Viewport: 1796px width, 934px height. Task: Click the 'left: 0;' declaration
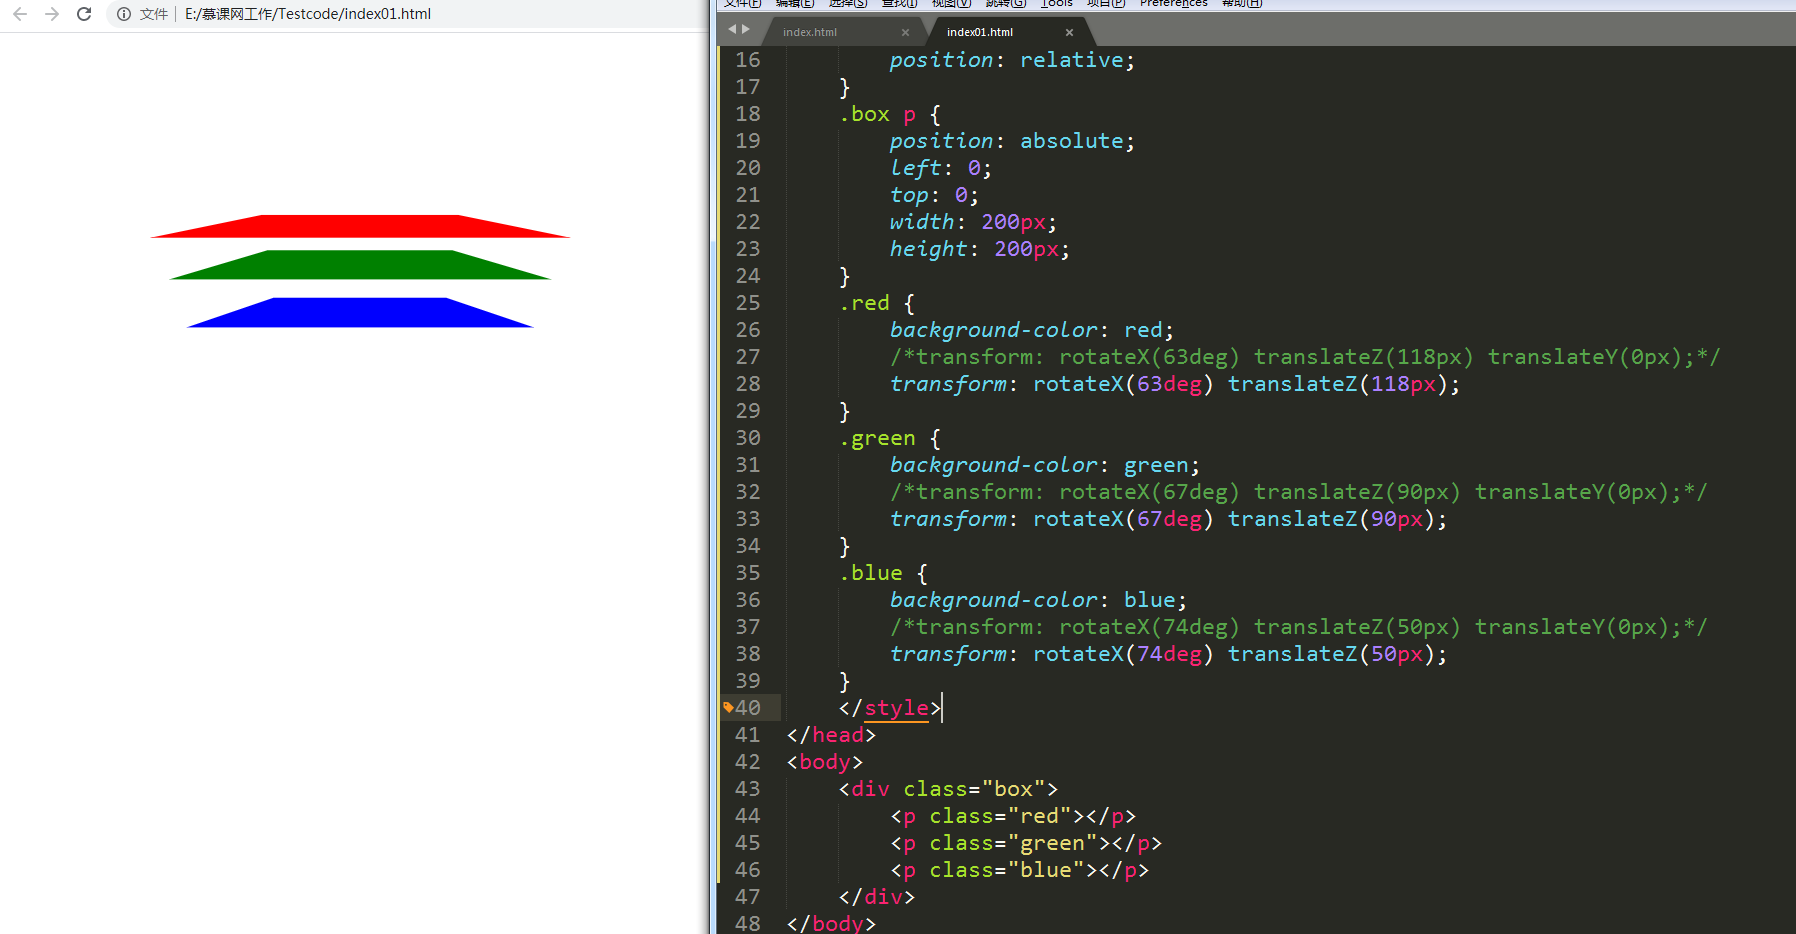(x=940, y=168)
